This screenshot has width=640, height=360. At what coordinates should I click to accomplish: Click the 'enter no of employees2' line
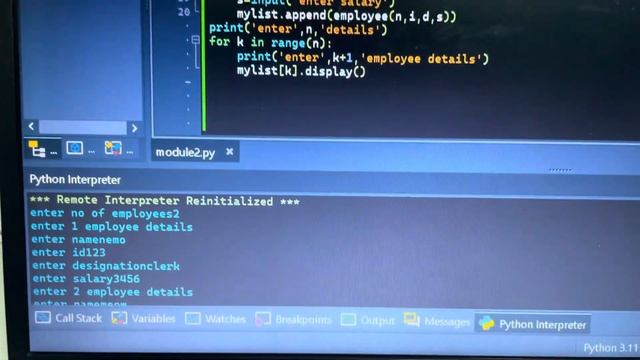tap(105, 213)
